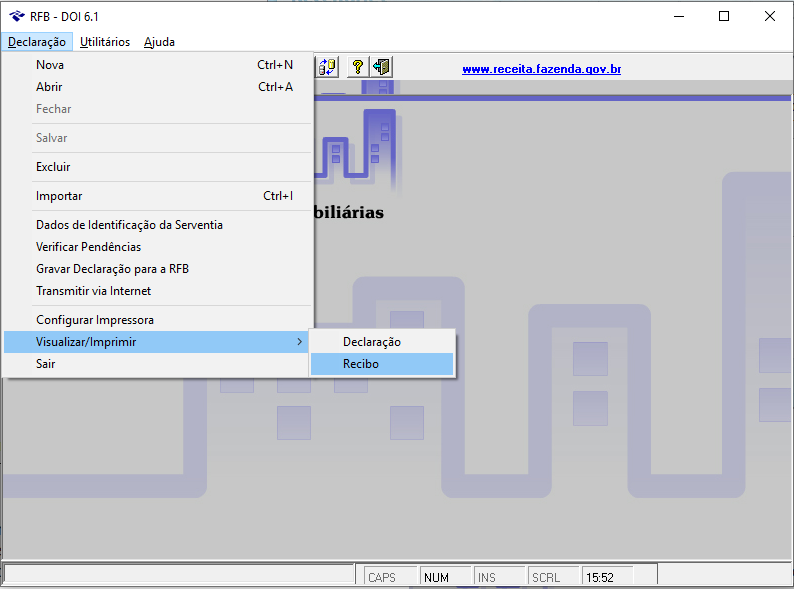Viewport: 794px width, 589px height.
Task: Open Configurar Impressora
Action: click(x=157, y=320)
